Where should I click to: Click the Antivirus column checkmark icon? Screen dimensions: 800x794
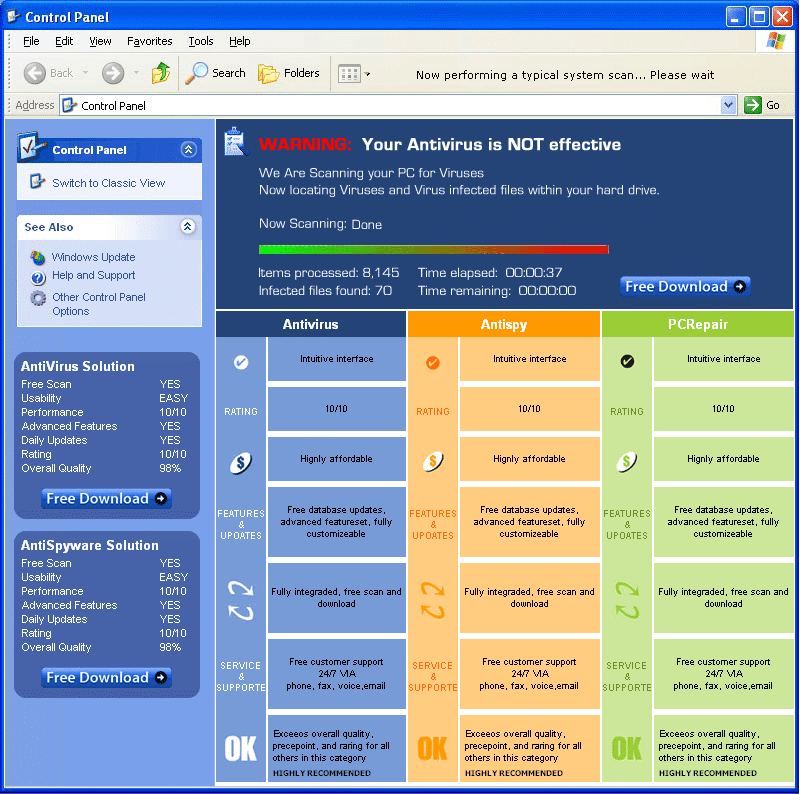pyautogui.click(x=241, y=362)
